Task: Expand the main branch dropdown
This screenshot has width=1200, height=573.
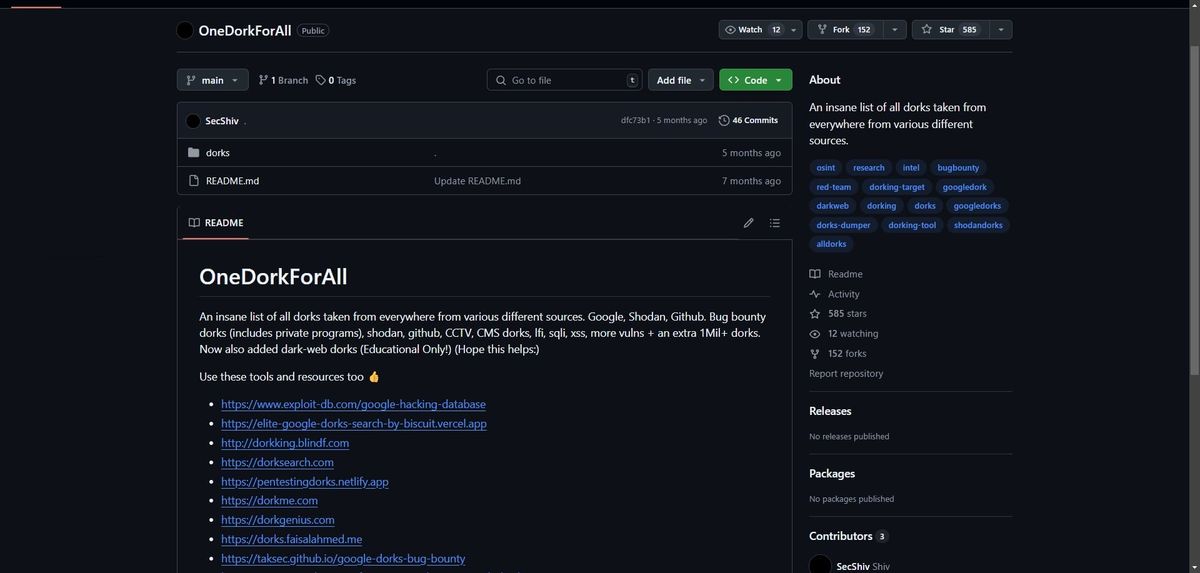Action: (213, 80)
